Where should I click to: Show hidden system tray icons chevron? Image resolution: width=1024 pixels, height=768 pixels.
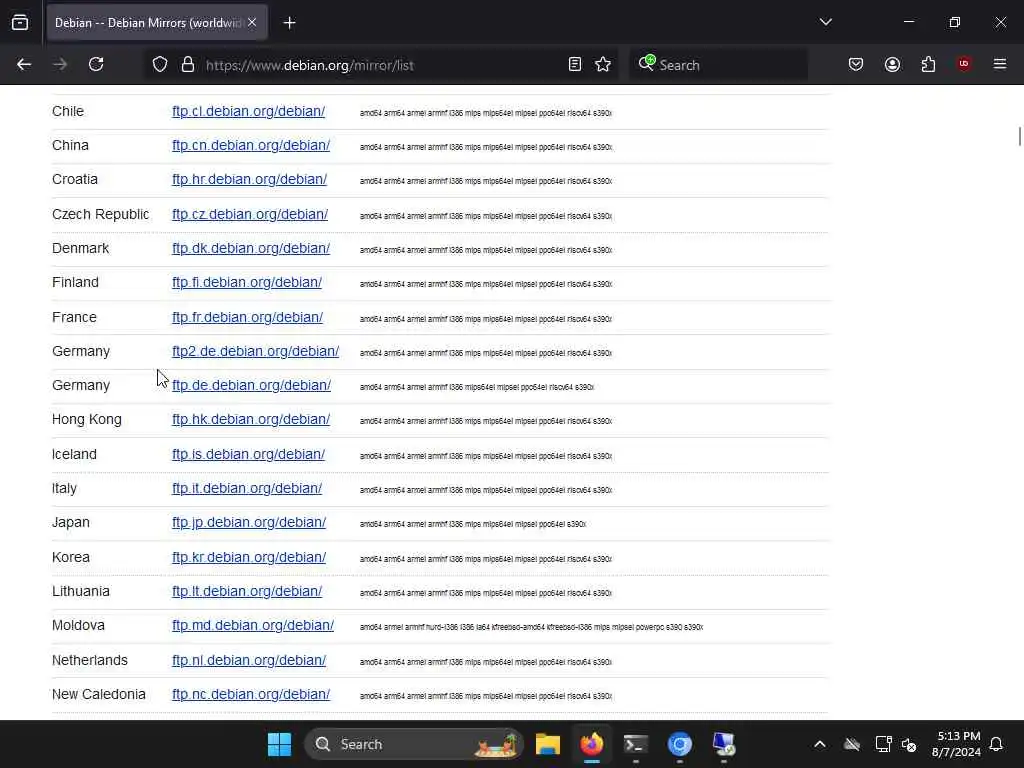820,744
